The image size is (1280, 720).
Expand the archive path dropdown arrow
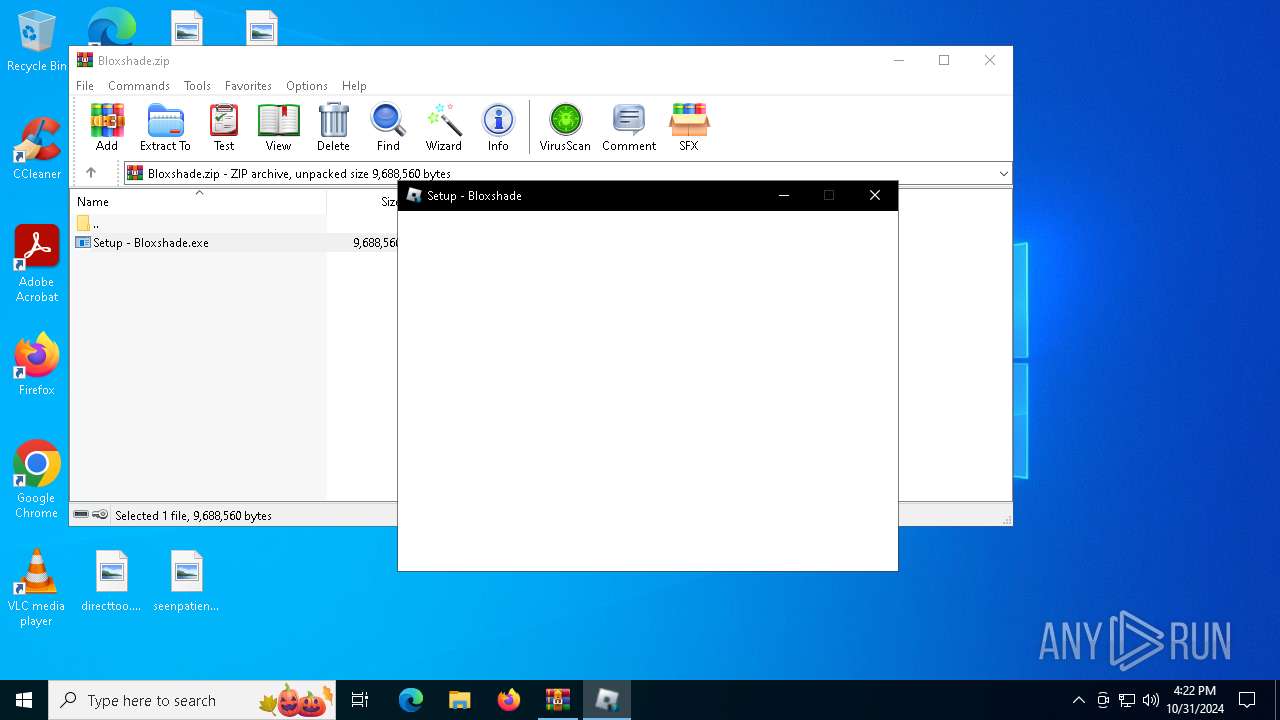coord(1003,174)
